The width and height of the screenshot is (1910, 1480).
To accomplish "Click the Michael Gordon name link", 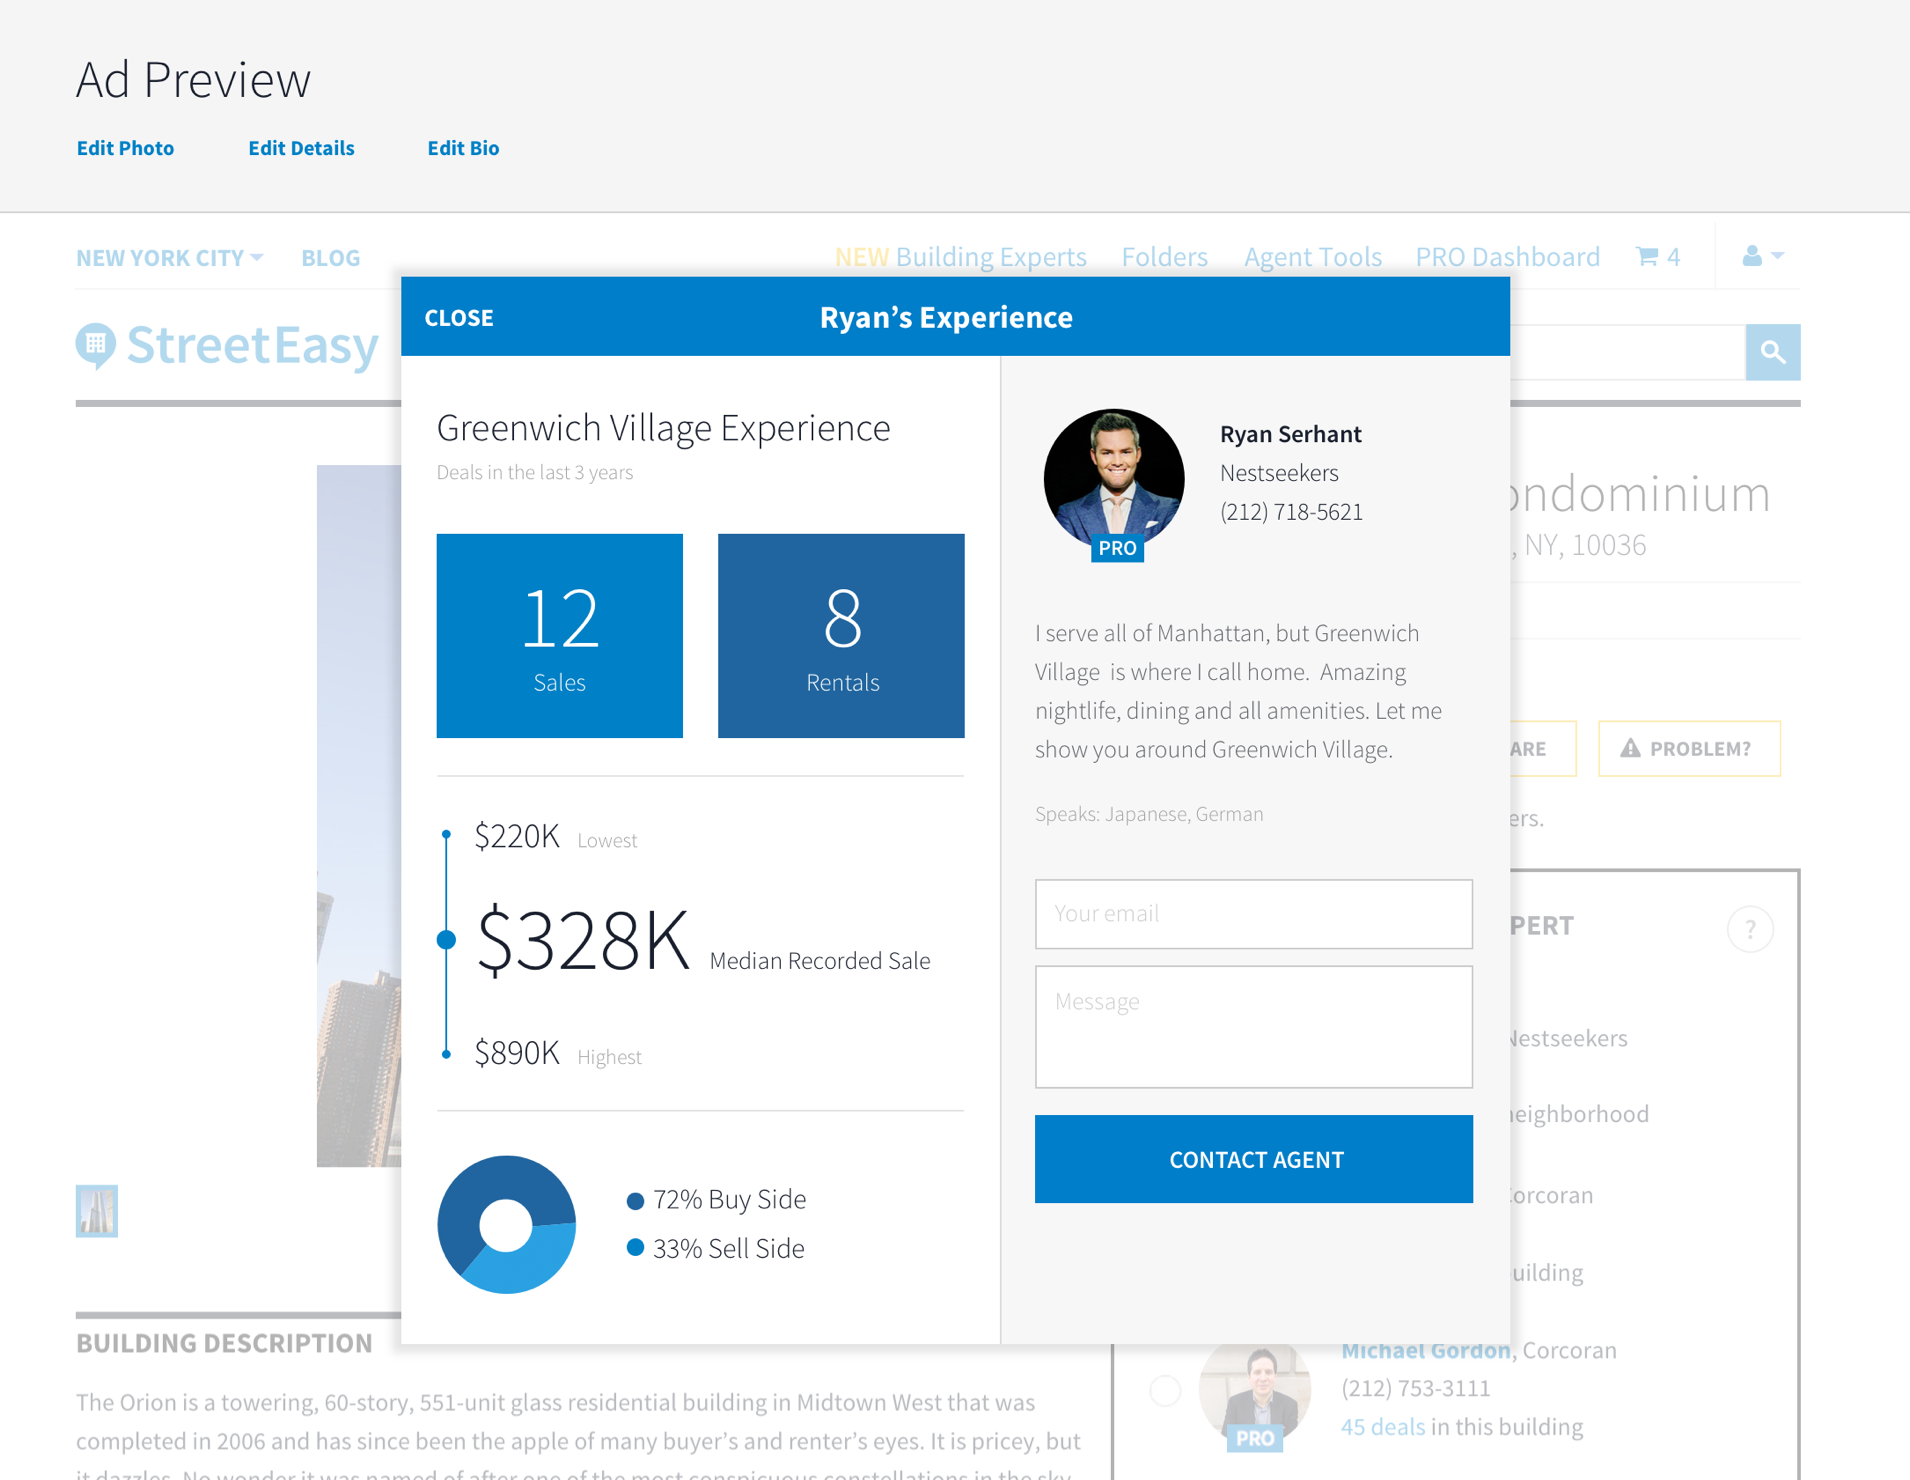I will pyautogui.click(x=1425, y=1350).
